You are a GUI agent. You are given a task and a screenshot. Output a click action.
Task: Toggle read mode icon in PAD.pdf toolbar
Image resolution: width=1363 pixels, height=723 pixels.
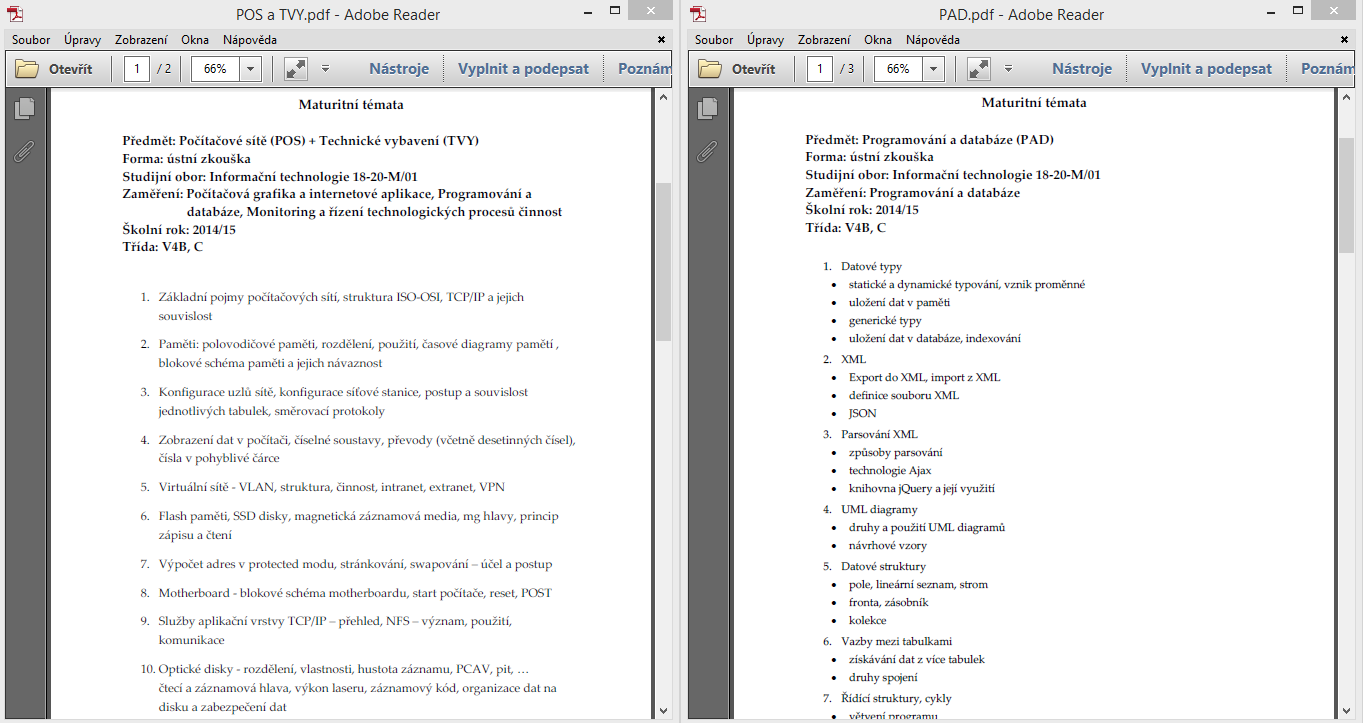979,69
